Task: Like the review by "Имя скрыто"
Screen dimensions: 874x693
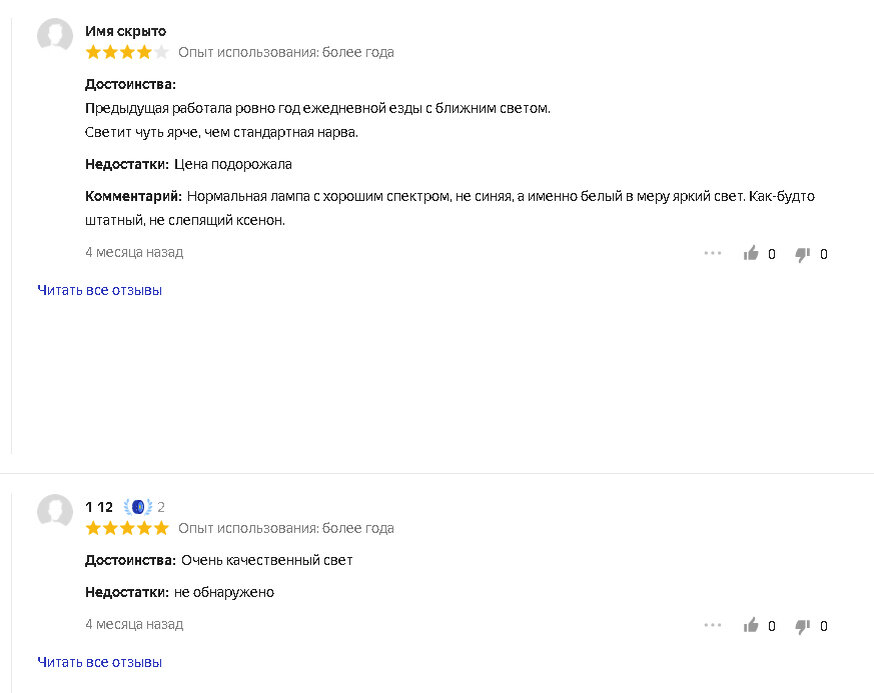Action: click(751, 254)
